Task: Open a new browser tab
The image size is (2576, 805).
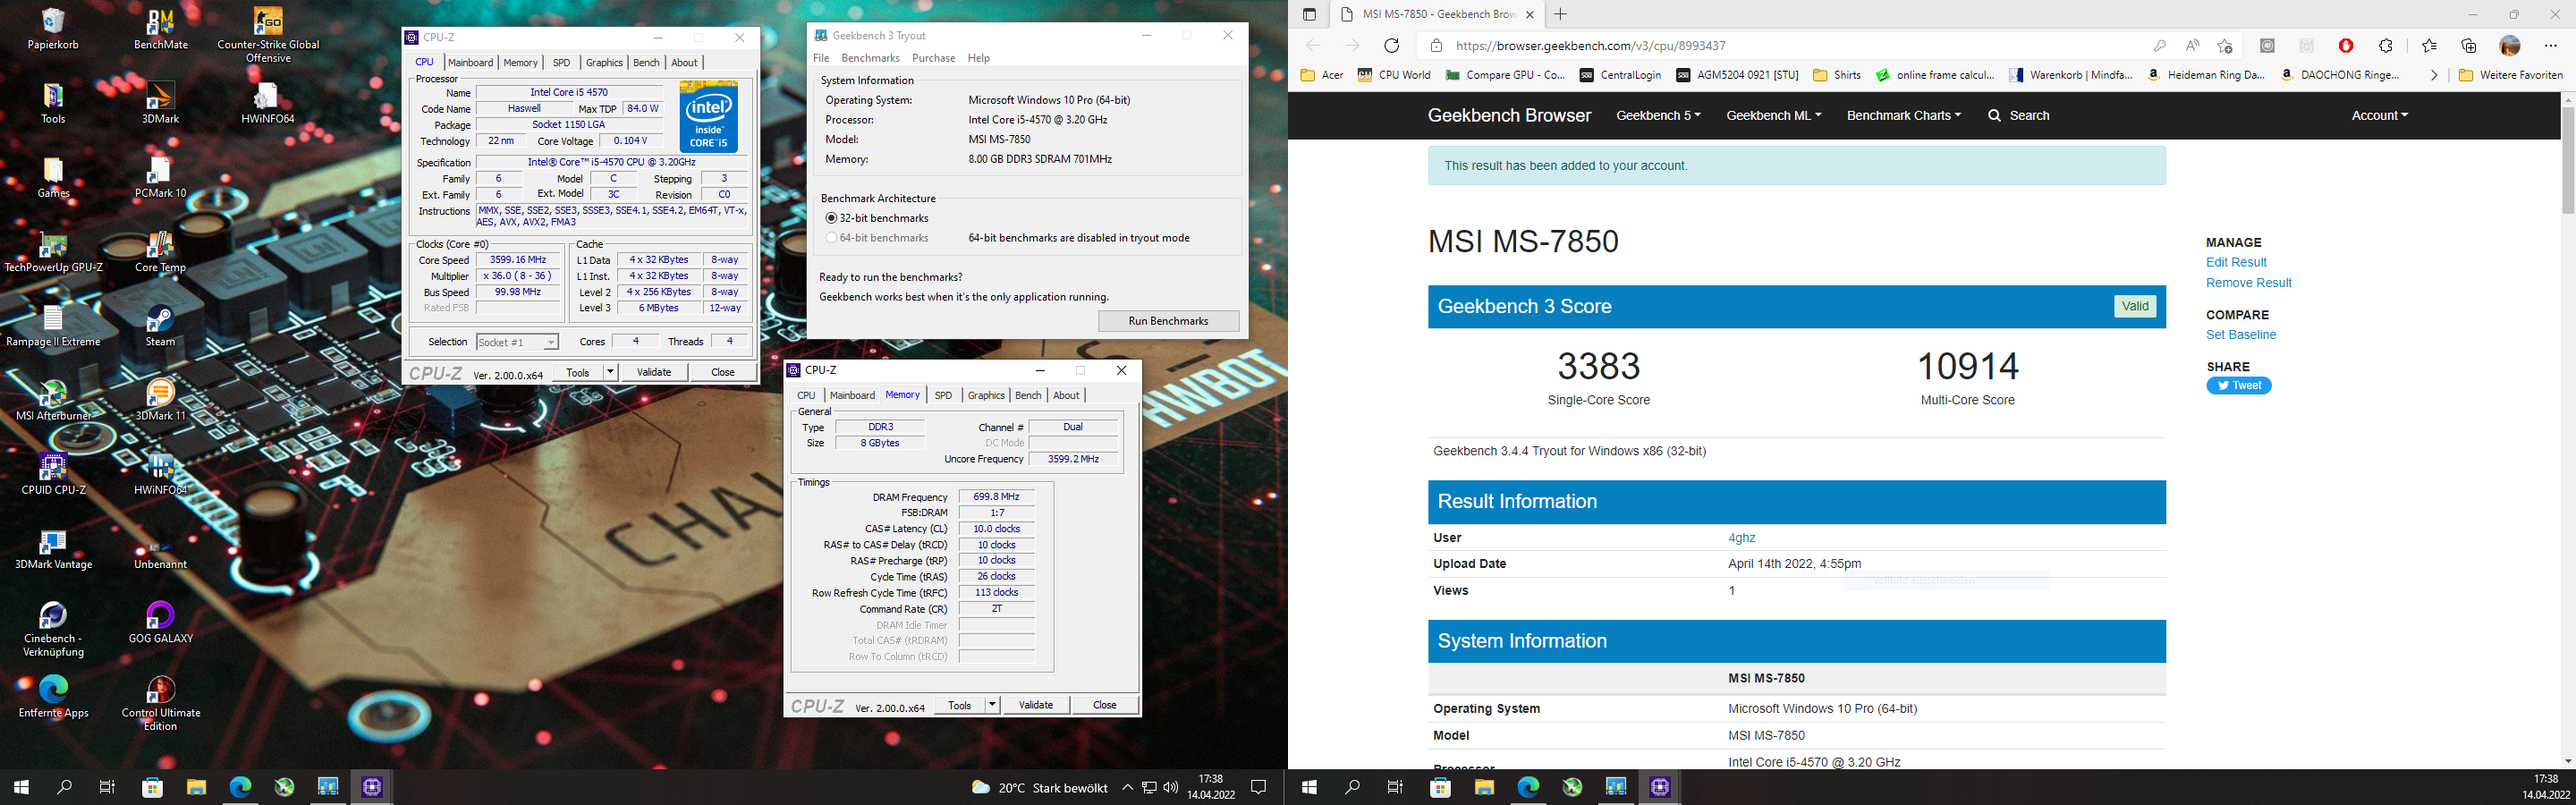Action: [1560, 14]
